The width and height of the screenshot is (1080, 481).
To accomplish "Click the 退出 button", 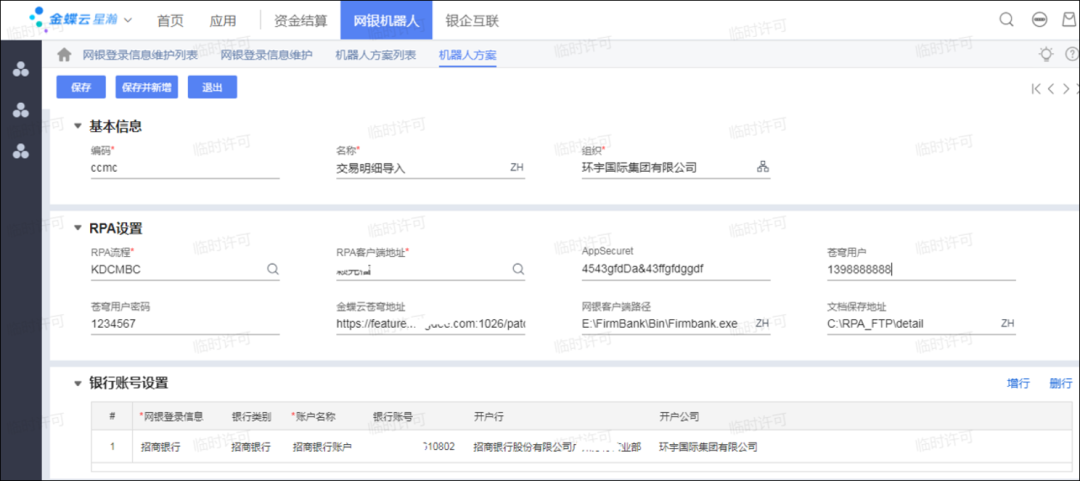I will click(x=212, y=88).
